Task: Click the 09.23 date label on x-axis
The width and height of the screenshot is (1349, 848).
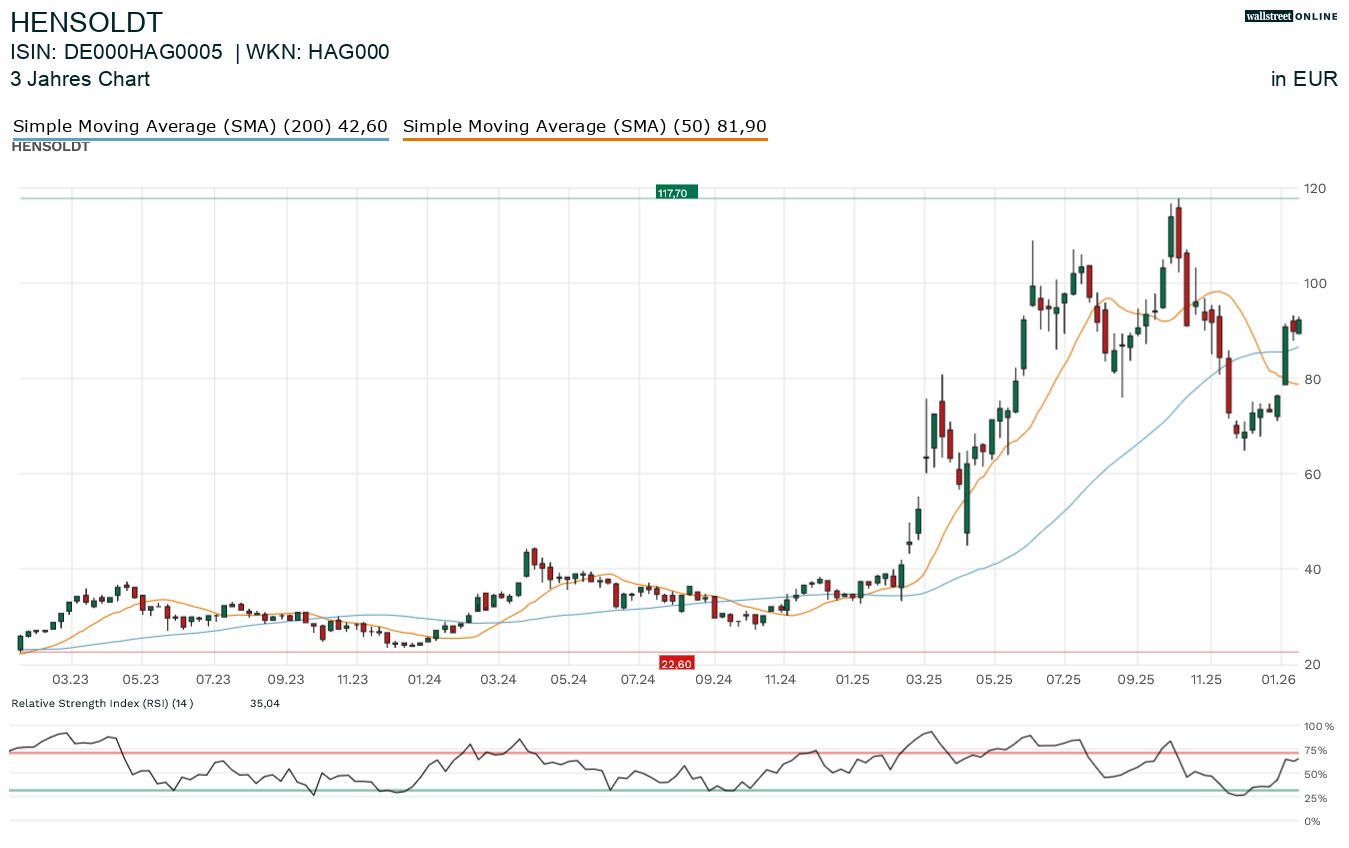Action: [x=285, y=680]
